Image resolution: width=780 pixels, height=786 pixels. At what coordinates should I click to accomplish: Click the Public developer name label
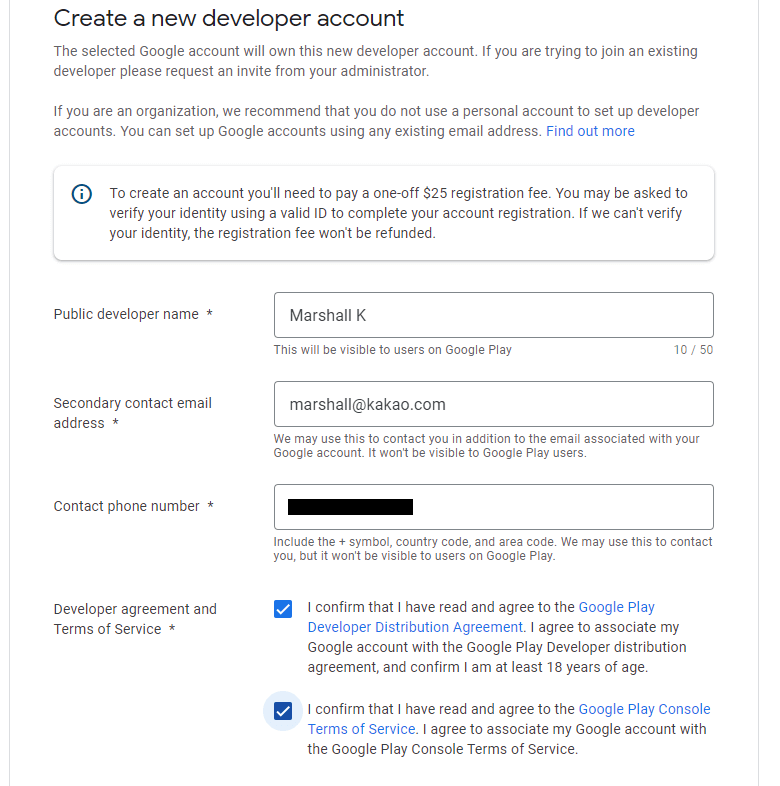point(126,314)
